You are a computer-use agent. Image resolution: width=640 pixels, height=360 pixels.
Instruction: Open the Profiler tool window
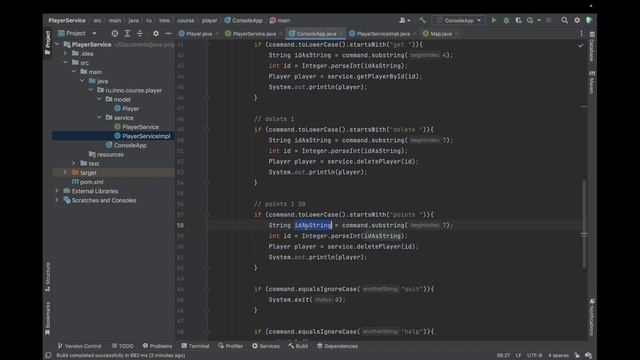[231, 346]
